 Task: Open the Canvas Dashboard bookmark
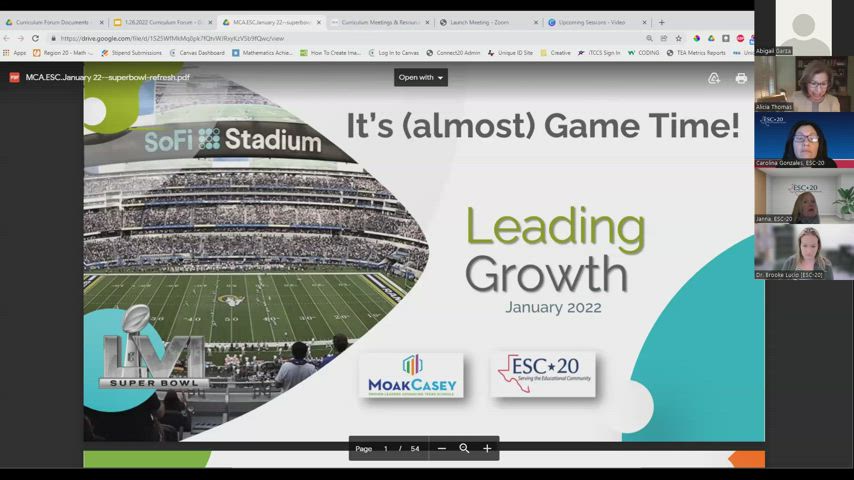(197, 53)
